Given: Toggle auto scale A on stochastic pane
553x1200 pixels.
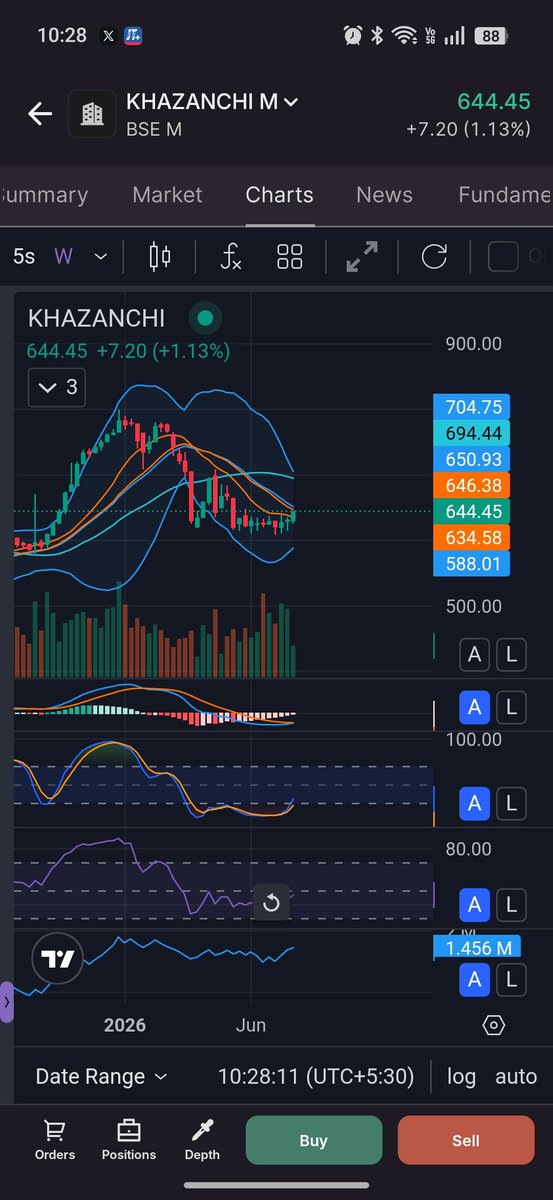Looking at the screenshot, I should click(x=474, y=803).
